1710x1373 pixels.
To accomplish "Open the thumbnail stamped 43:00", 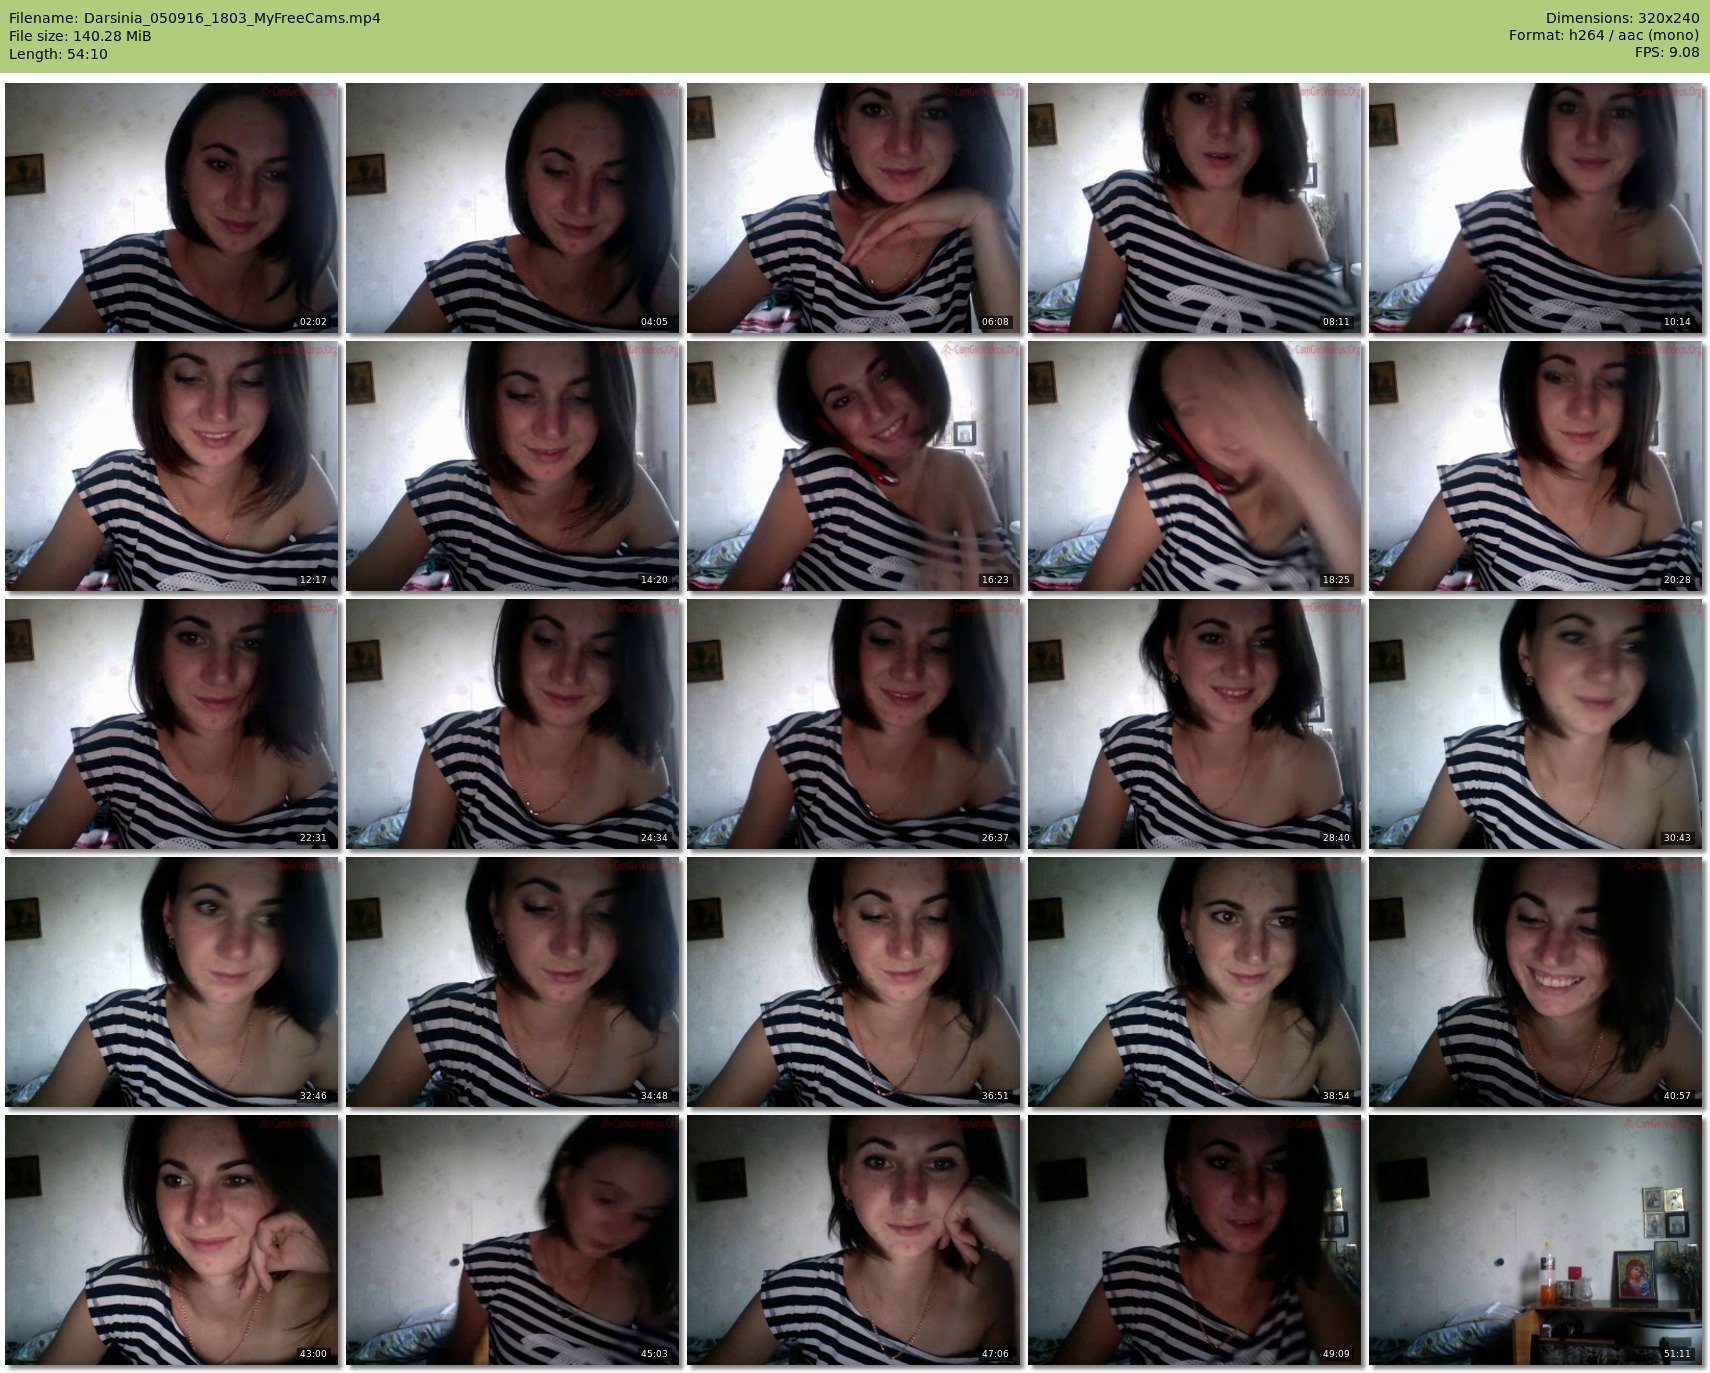I will pyautogui.click(x=172, y=1240).
